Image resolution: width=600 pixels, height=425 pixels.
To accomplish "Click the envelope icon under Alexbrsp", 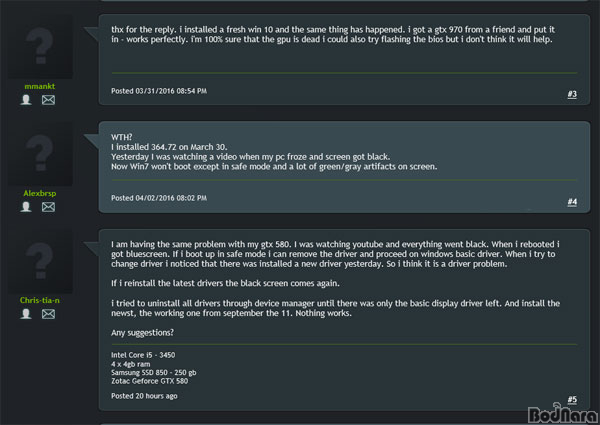I will tap(48, 207).
